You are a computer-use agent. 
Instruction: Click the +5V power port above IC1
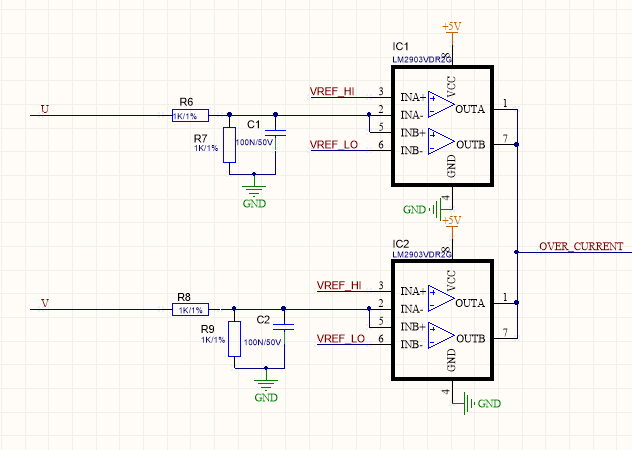pos(451,31)
